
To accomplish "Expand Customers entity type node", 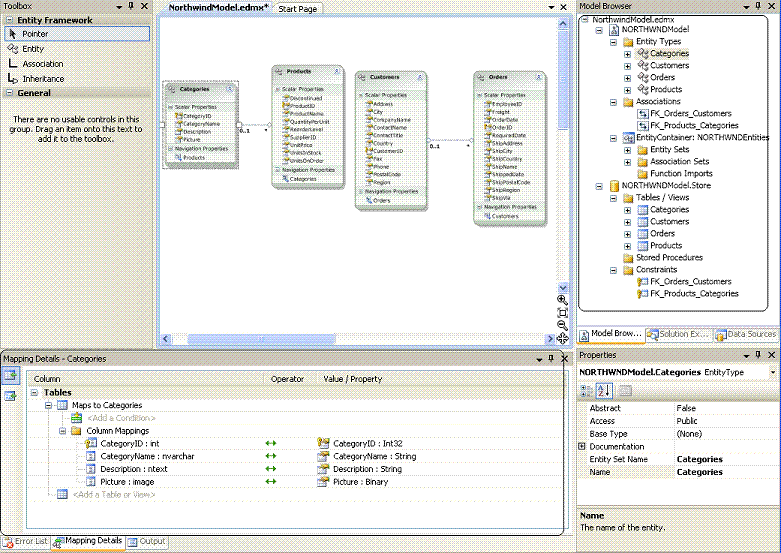I will 628,66.
